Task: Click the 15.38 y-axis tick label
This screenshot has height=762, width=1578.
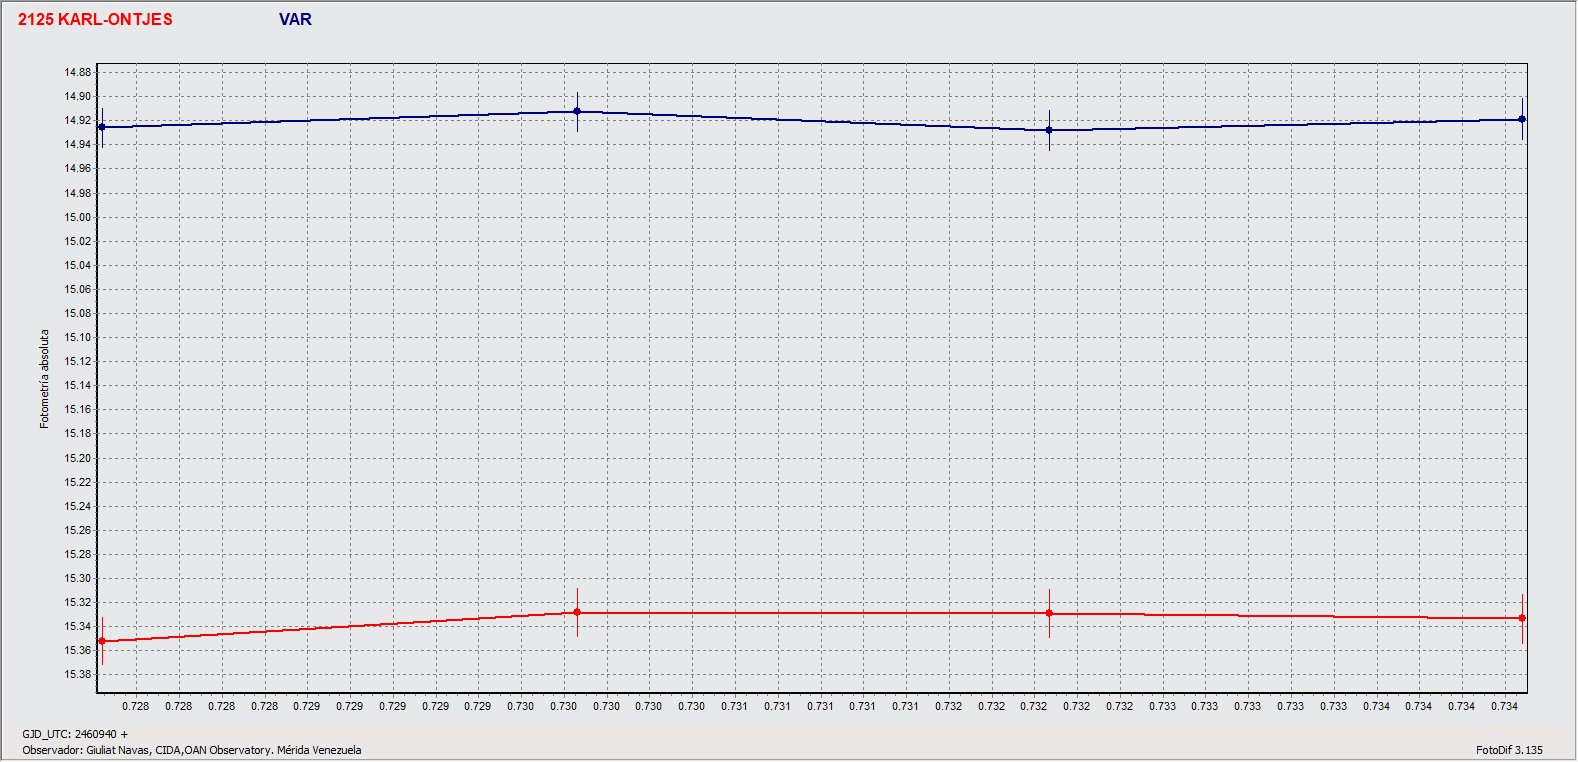Action: [x=77, y=674]
